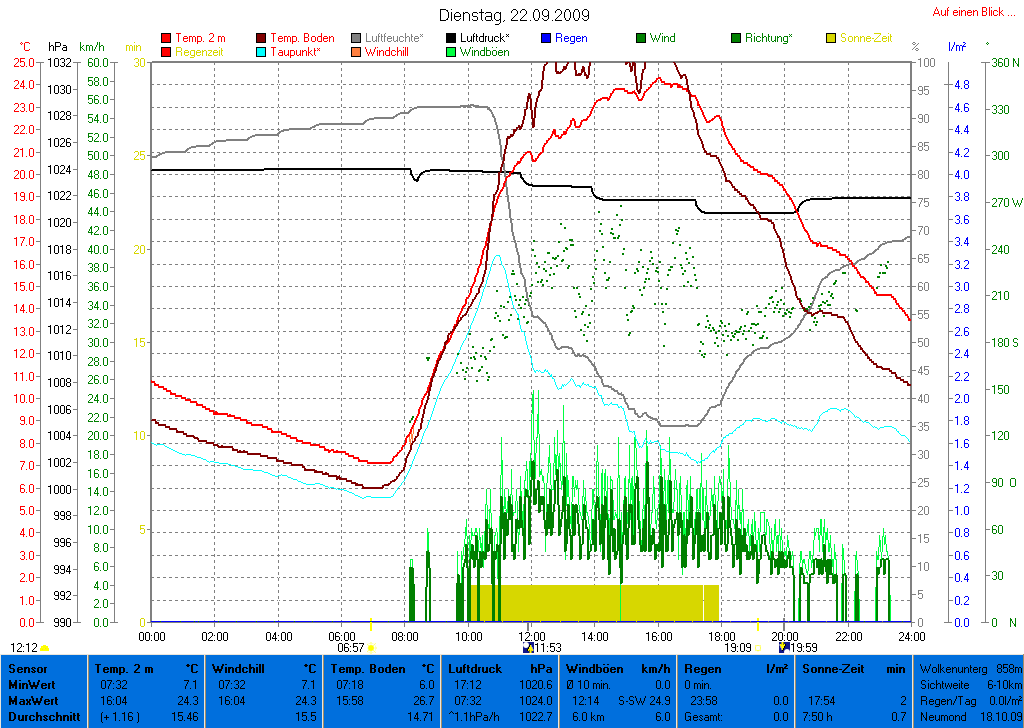Click the yellow Sonne-Zeit legend square

[831, 39]
